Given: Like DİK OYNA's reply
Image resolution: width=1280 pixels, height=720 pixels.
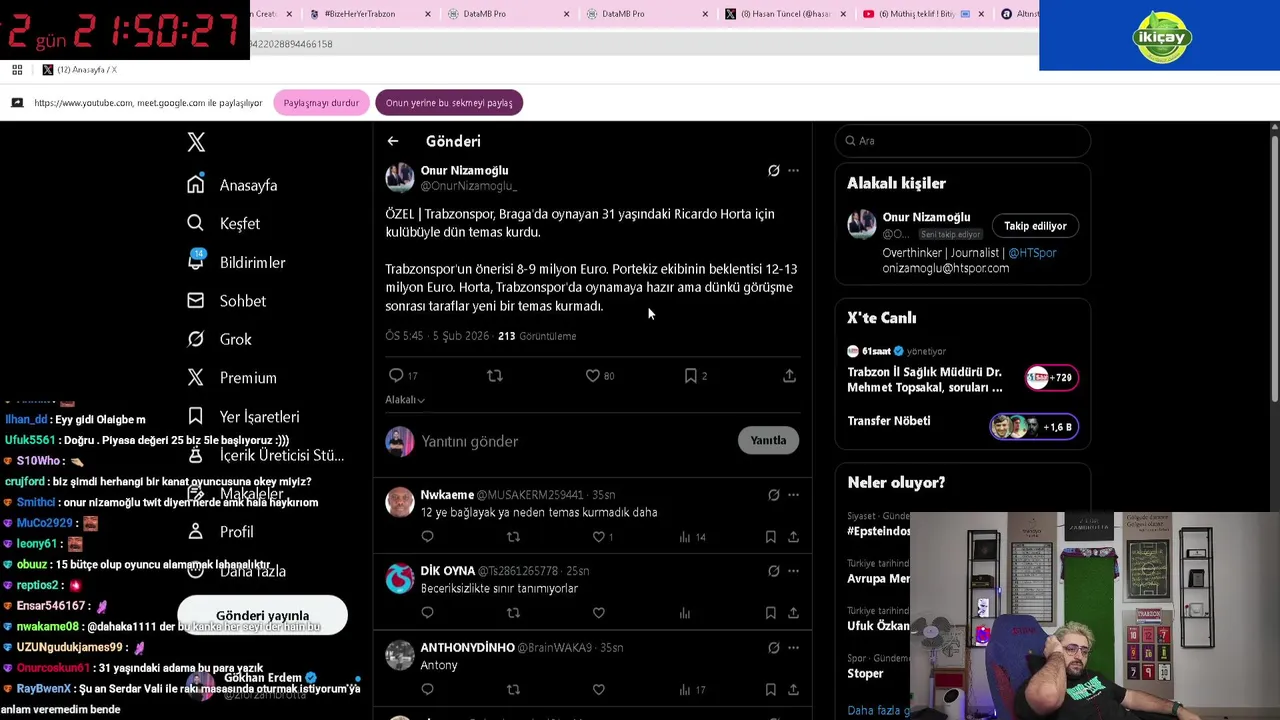Looking at the screenshot, I should click(598, 613).
